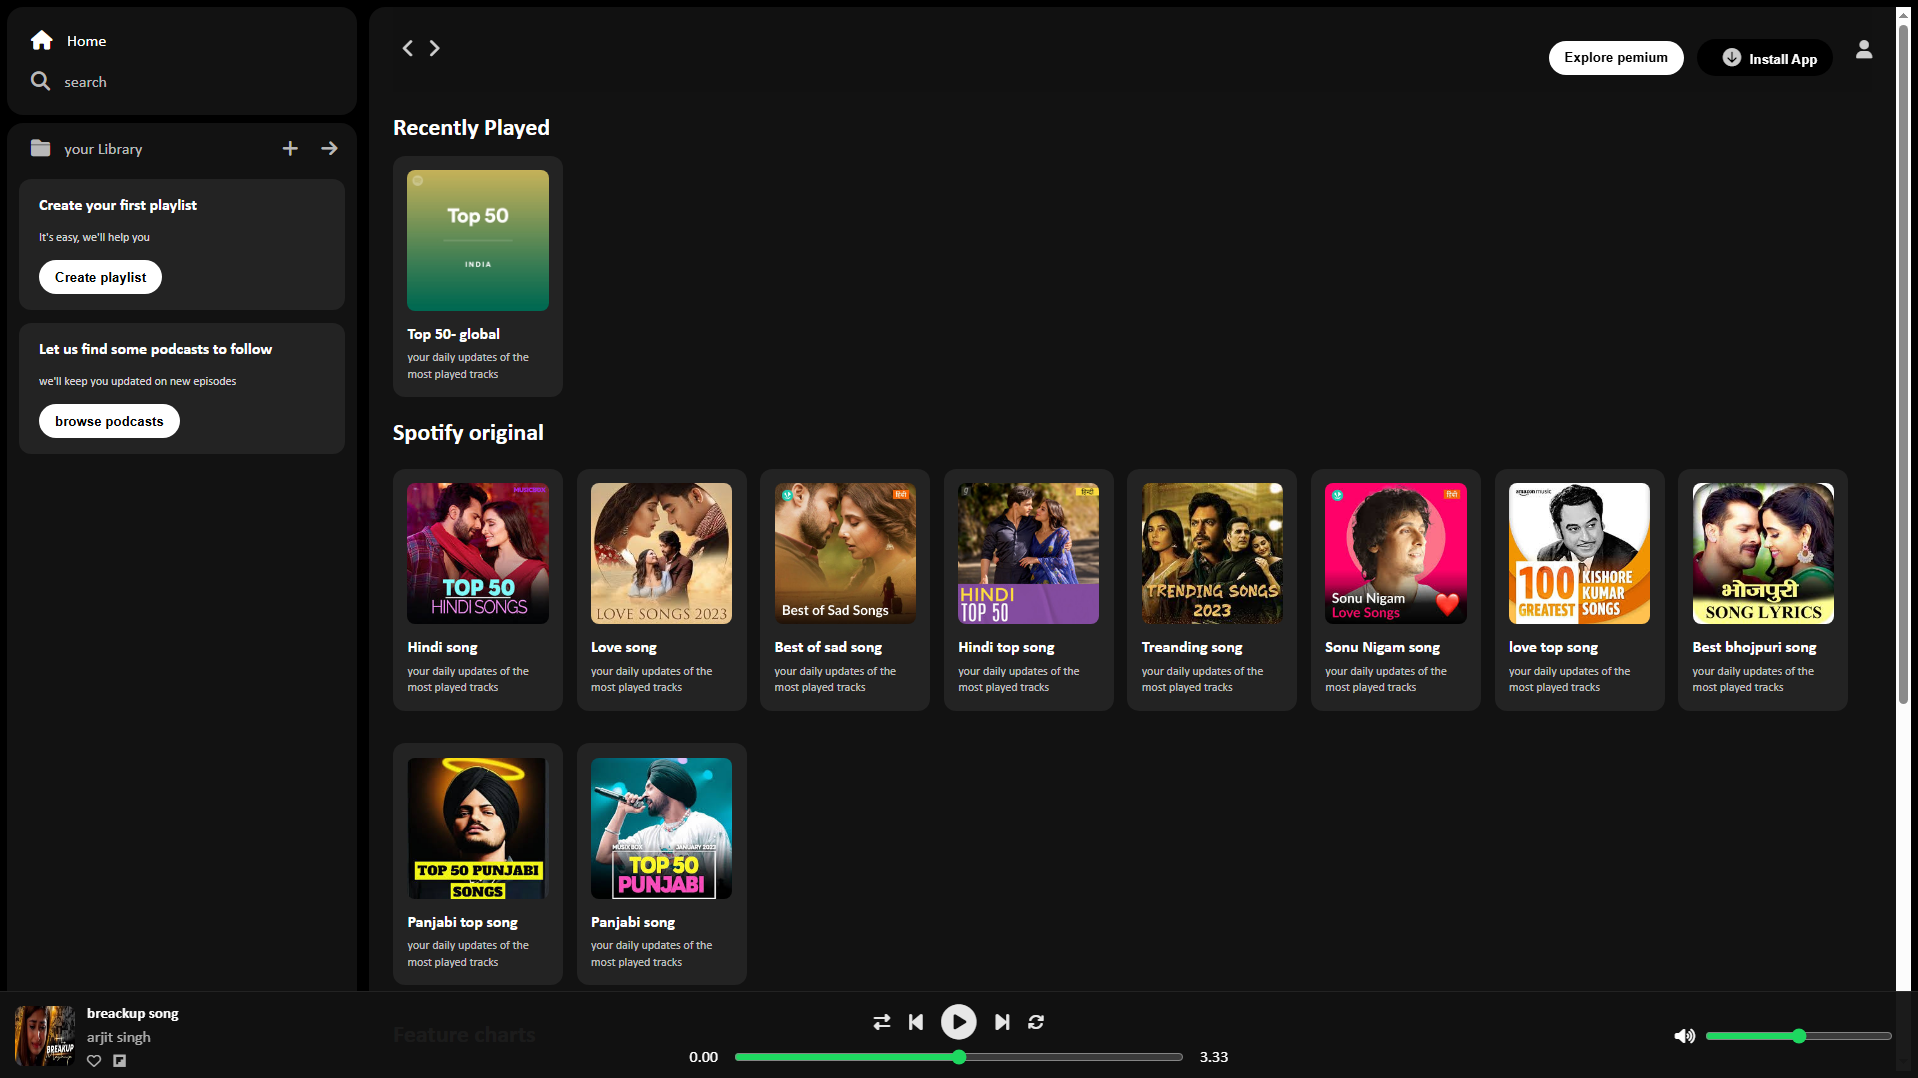Image resolution: width=1918 pixels, height=1078 pixels.
Task: Go forward with the right chevron
Action: pos(435,48)
